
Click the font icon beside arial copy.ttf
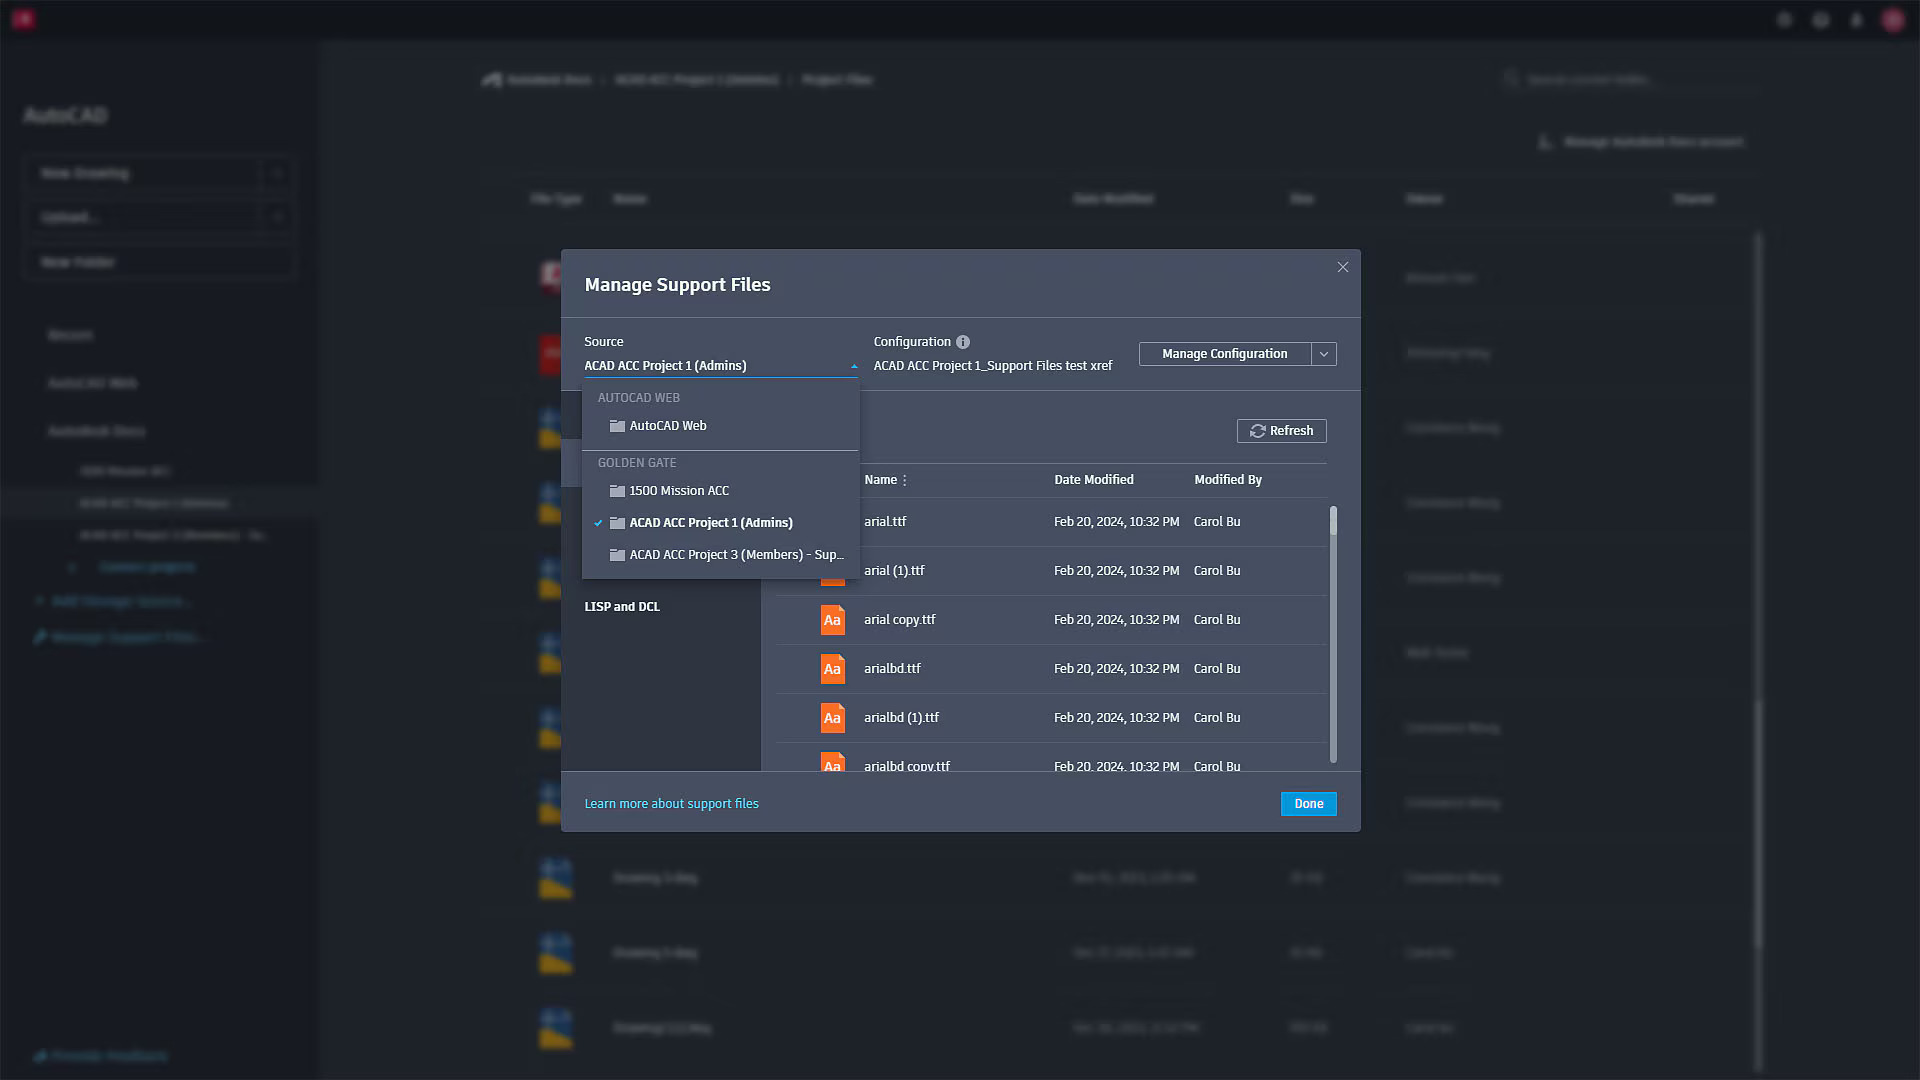tap(832, 620)
